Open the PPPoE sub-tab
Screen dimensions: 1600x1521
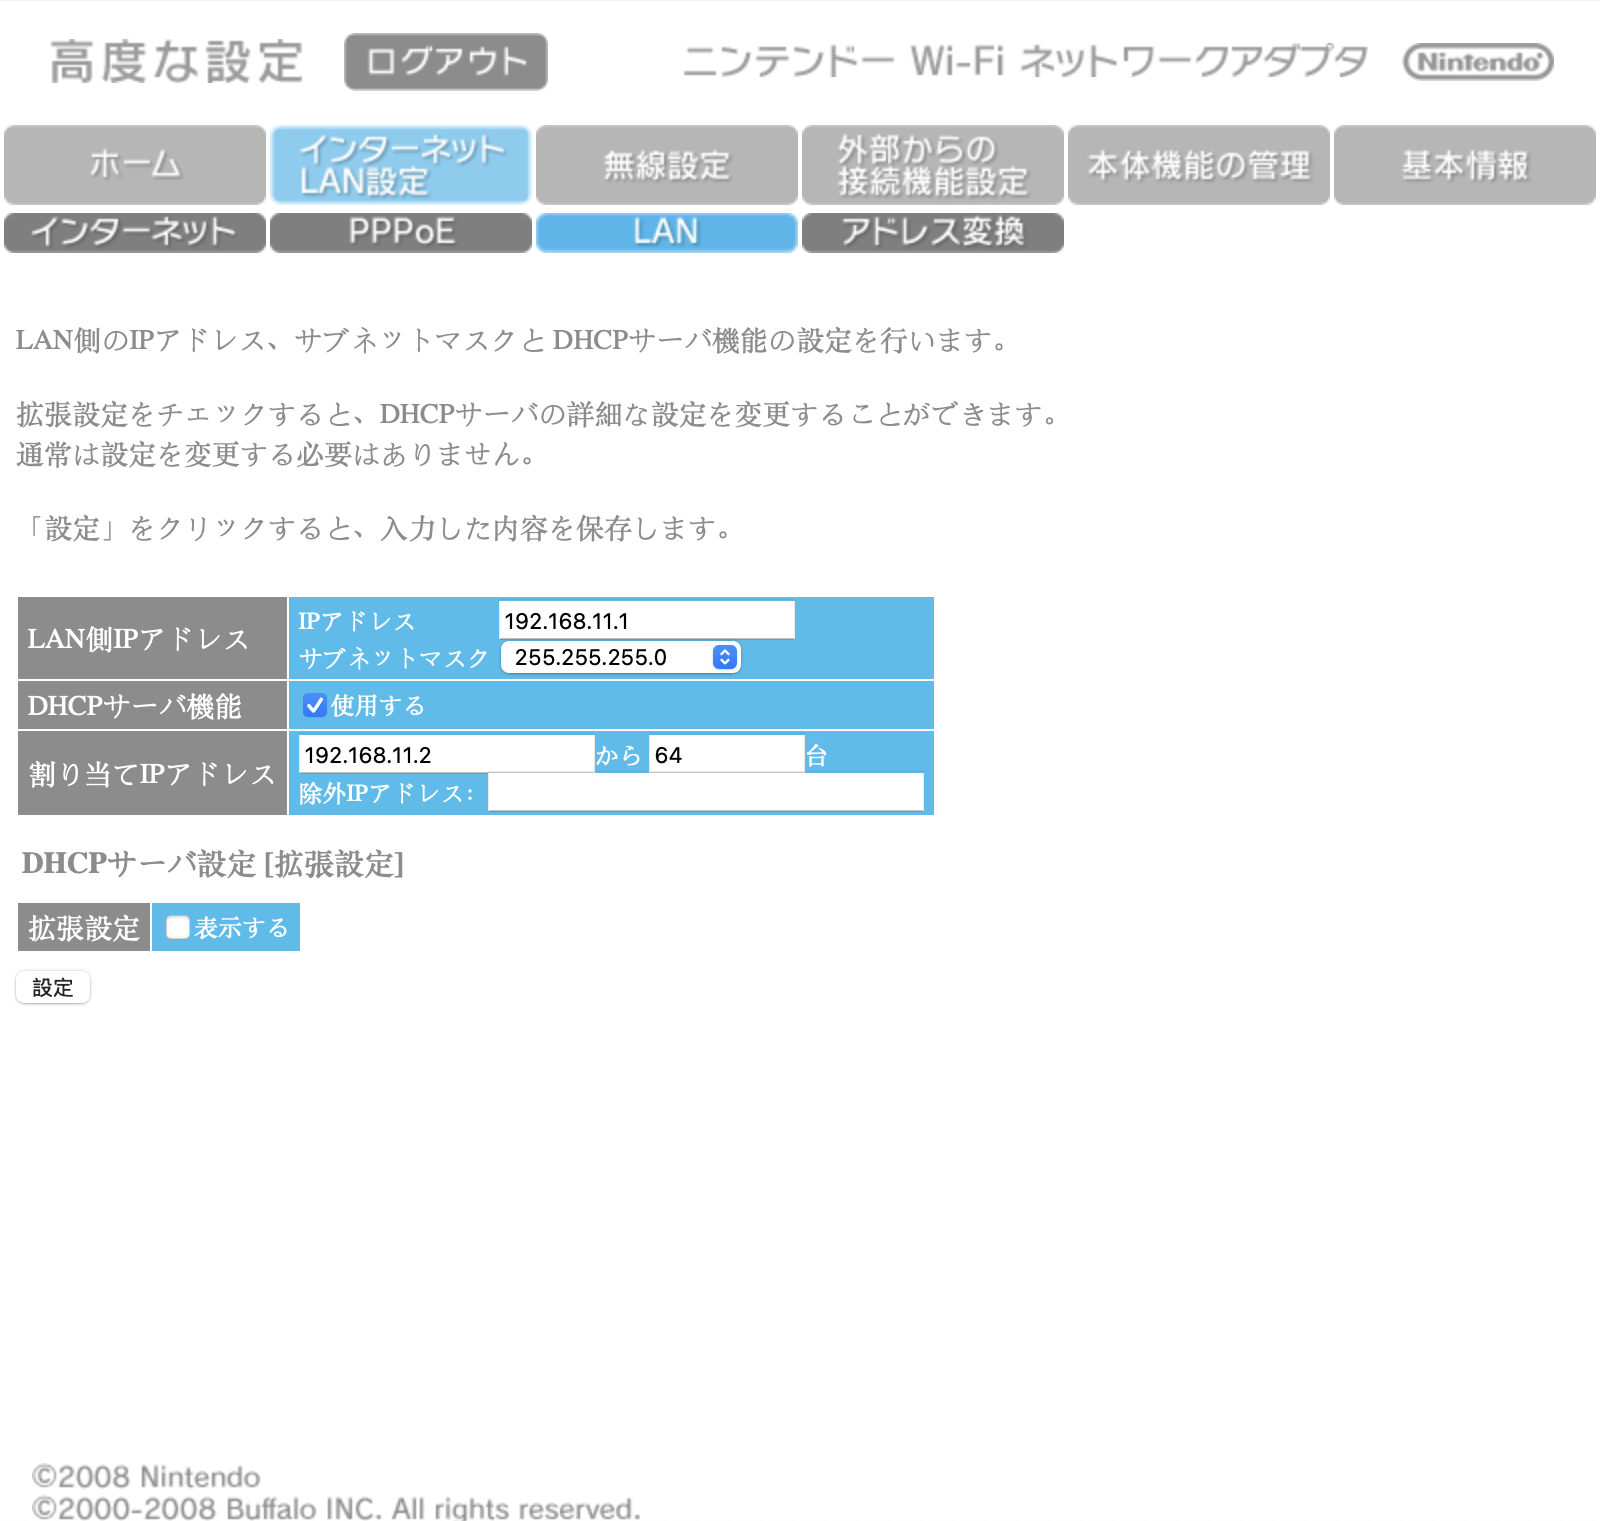pos(401,232)
